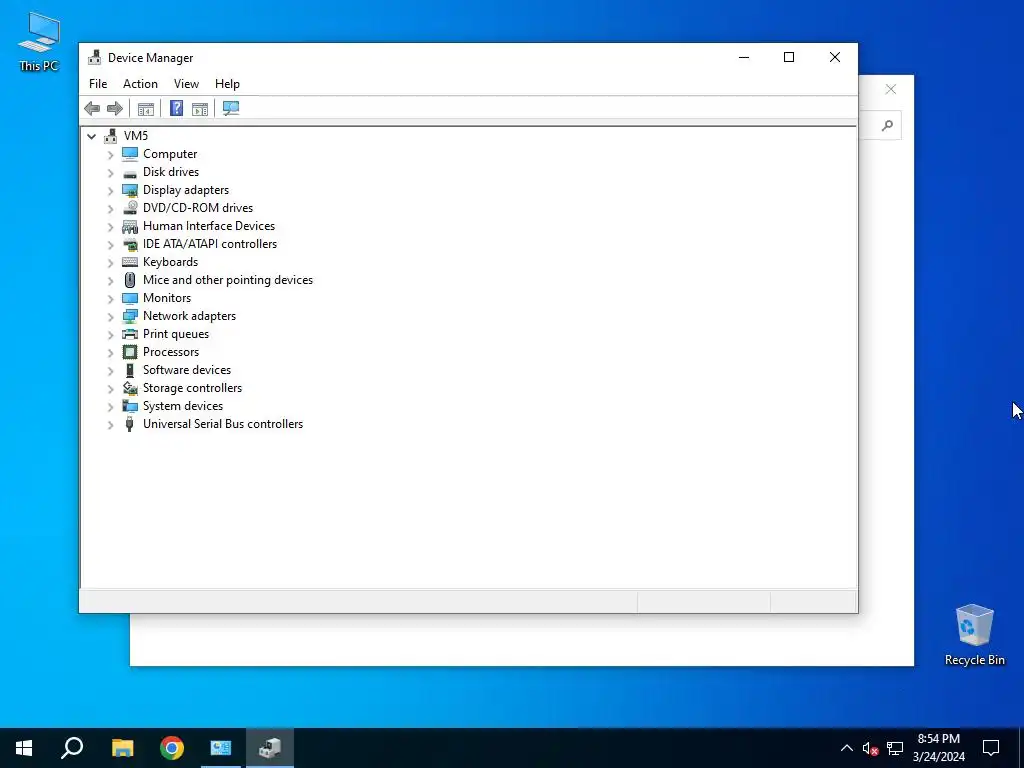Expand the Print queues category
The height and width of the screenshot is (768, 1024).
click(x=110, y=334)
